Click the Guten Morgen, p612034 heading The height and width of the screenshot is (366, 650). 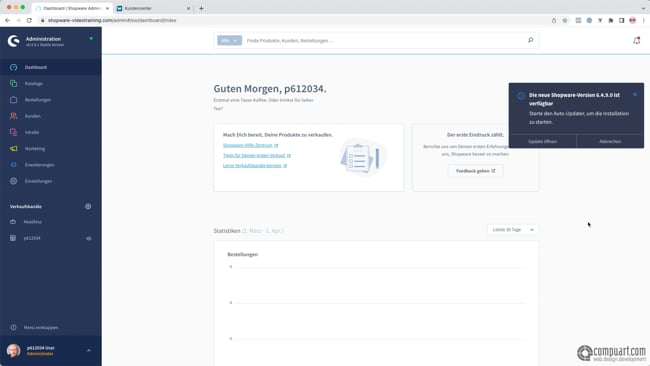(270, 89)
